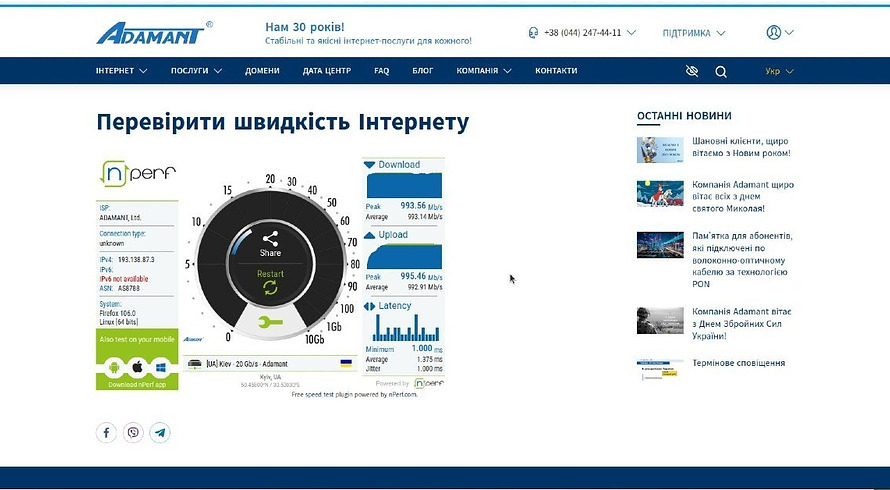This screenshot has height=490, width=890.
Task: Open the wrench settings on gauge
Action: coord(270,323)
